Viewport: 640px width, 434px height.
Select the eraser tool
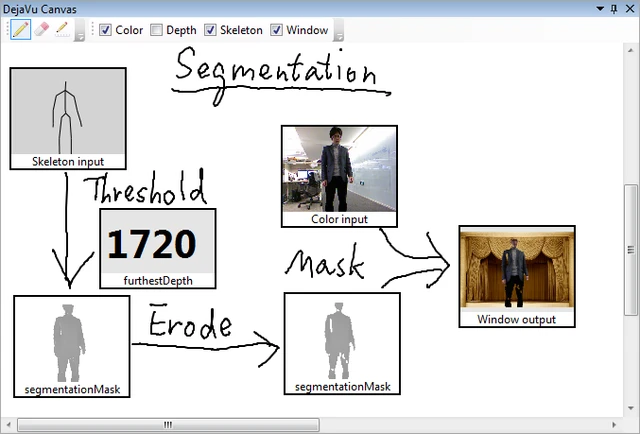[x=41, y=30]
